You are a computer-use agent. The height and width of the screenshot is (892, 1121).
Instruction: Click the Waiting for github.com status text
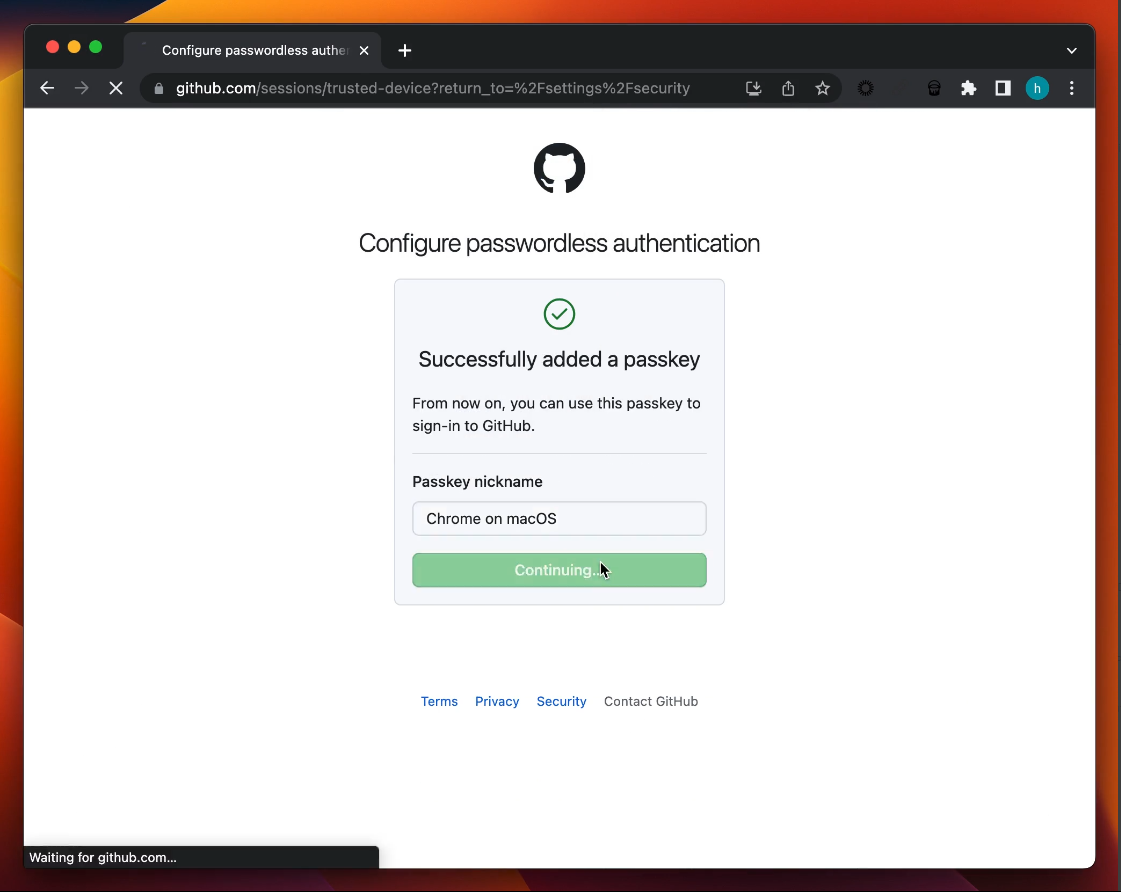(x=102, y=857)
